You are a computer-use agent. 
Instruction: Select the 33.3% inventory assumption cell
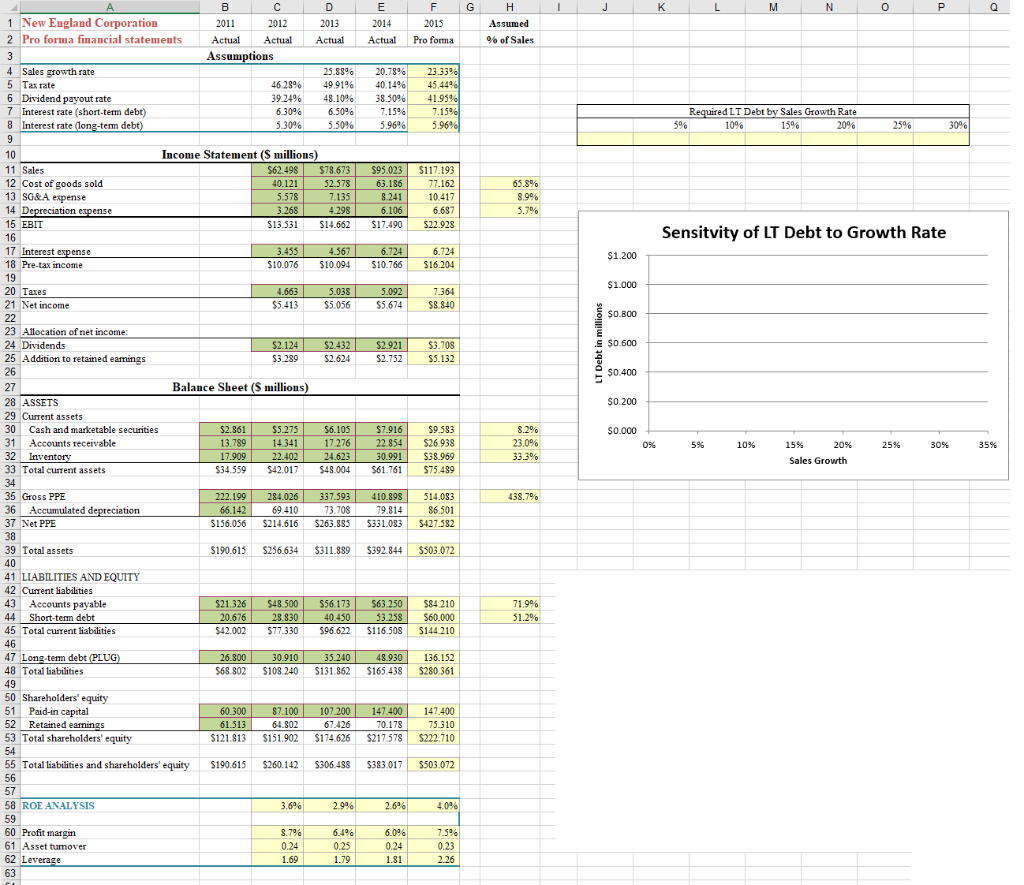[509, 457]
